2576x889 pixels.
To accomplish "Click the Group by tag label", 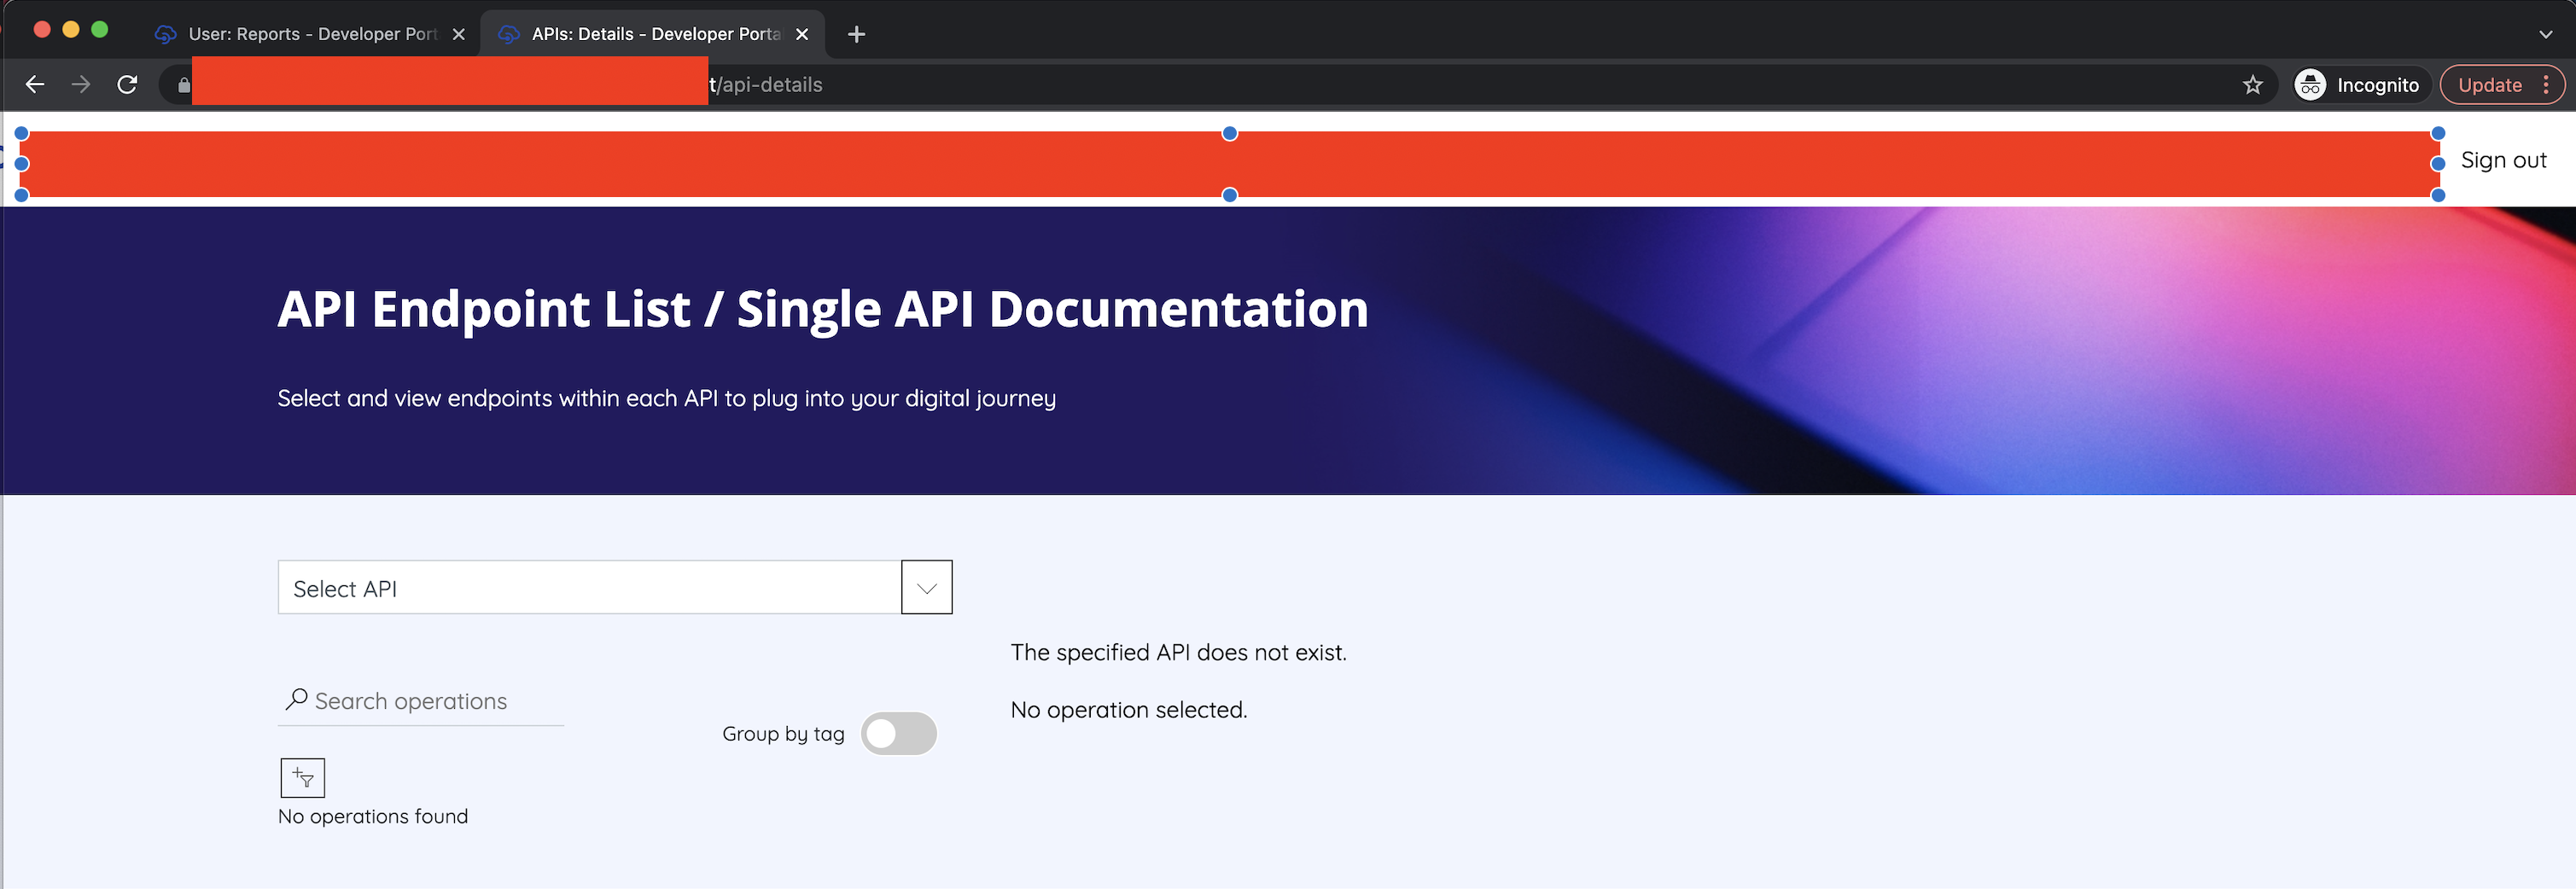I will (783, 733).
